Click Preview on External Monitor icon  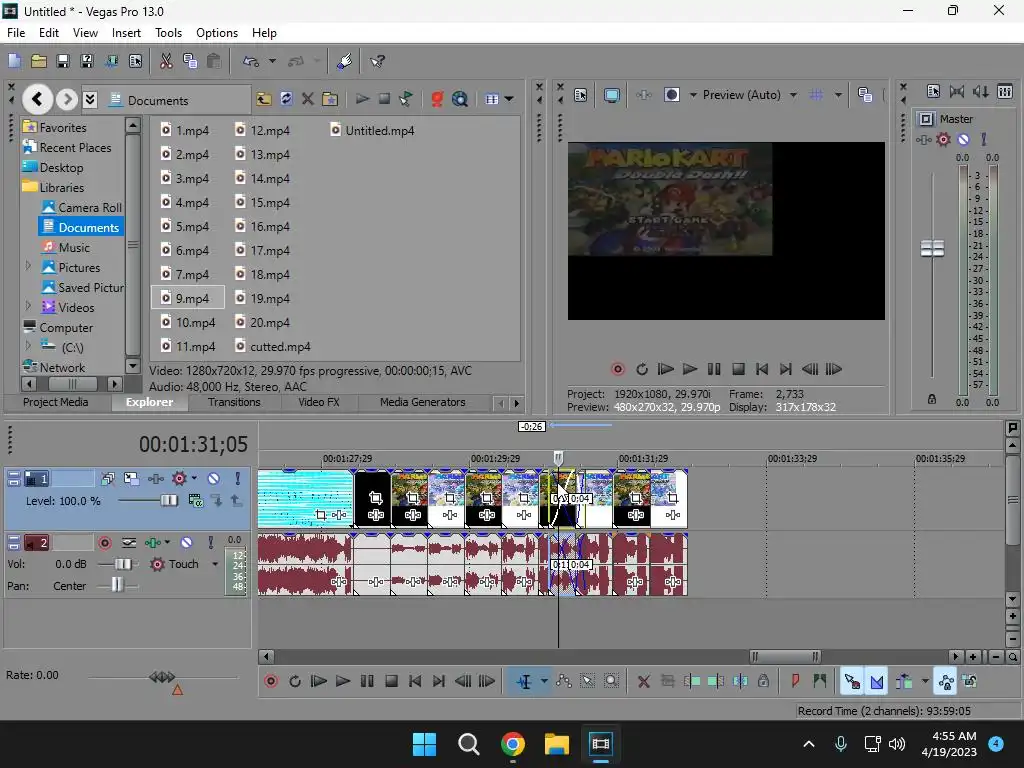click(611, 95)
